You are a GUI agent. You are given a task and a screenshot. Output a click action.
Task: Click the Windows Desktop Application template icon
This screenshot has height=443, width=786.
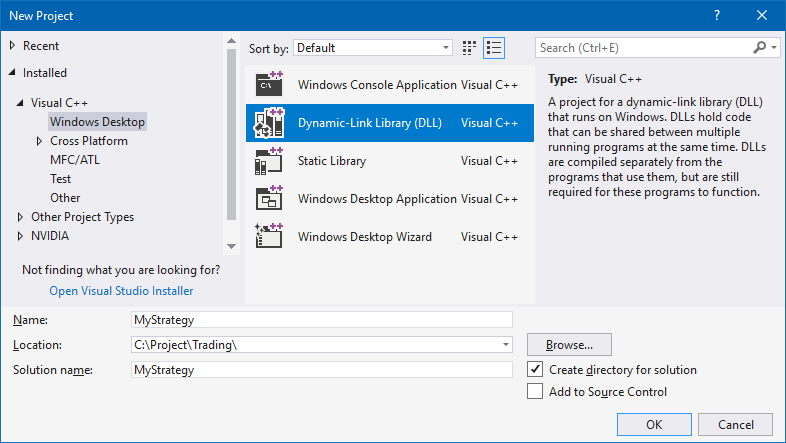pyautogui.click(x=270, y=199)
